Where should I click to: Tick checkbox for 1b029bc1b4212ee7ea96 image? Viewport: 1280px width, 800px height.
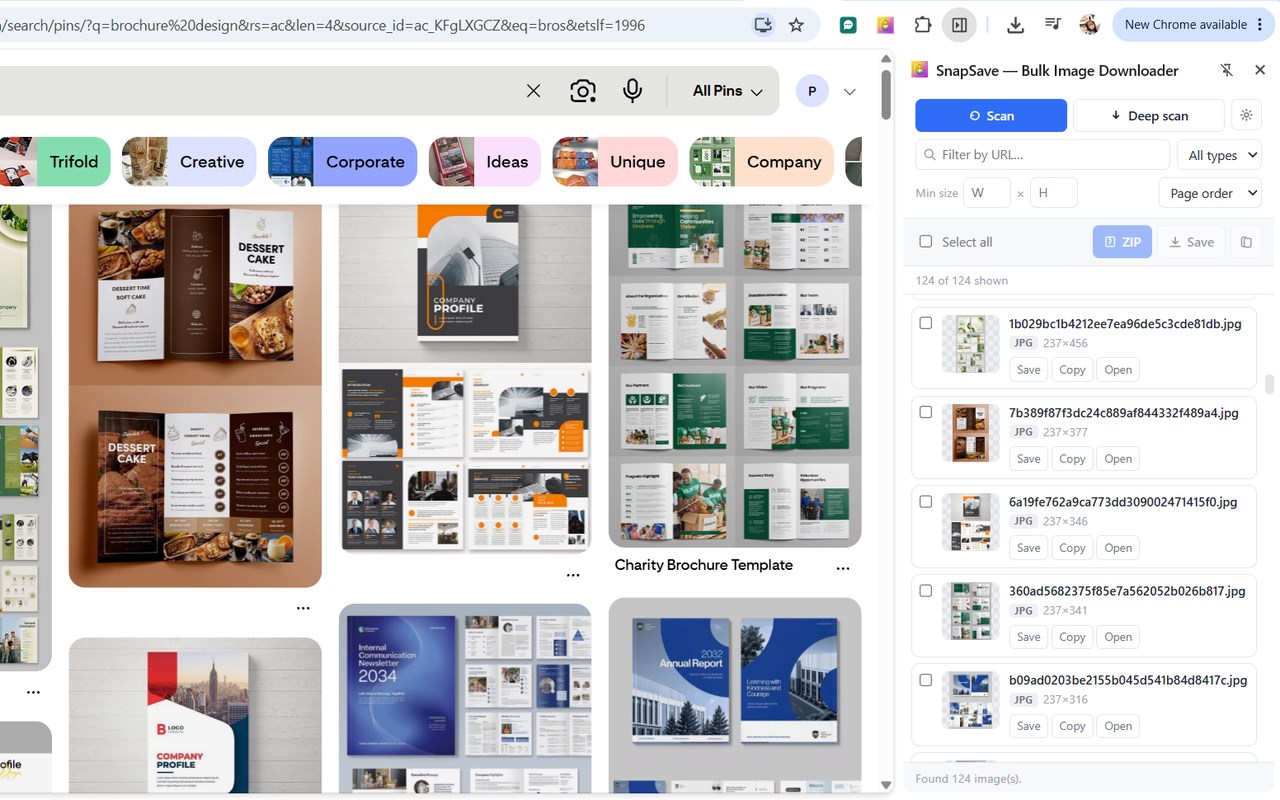click(x=926, y=323)
